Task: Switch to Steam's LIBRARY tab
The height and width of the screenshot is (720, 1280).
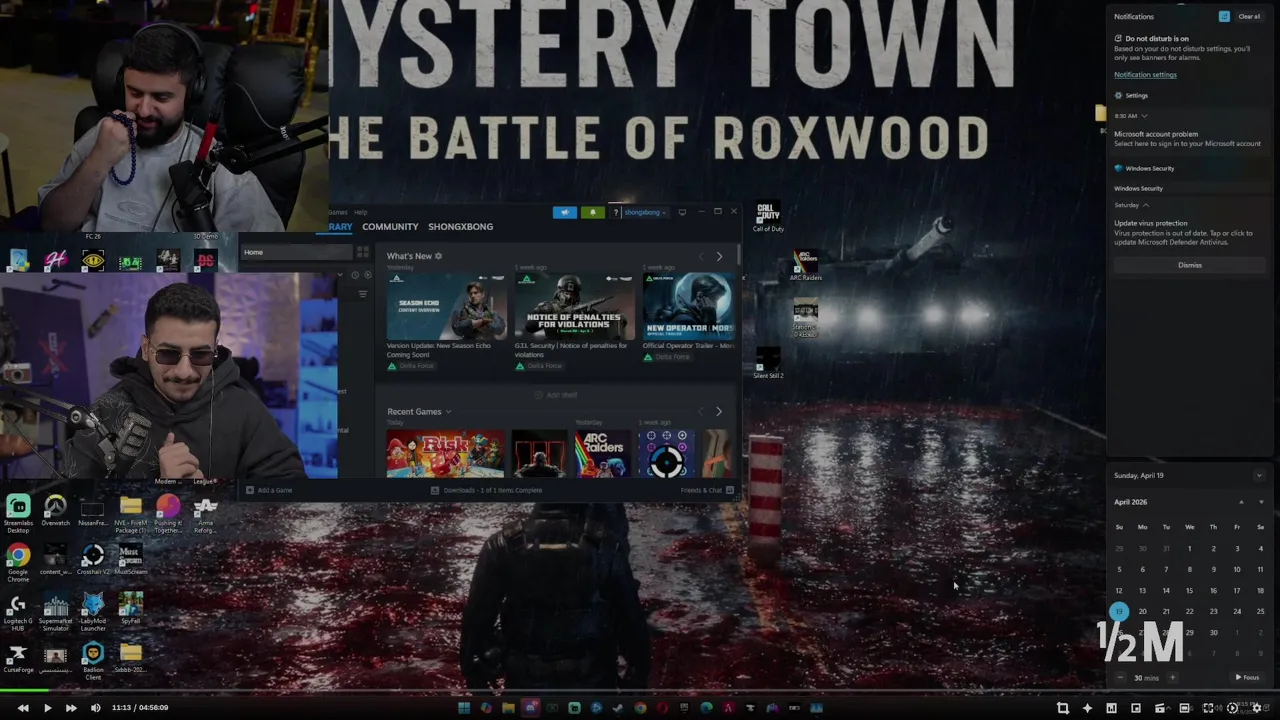Action: pyautogui.click(x=340, y=227)
